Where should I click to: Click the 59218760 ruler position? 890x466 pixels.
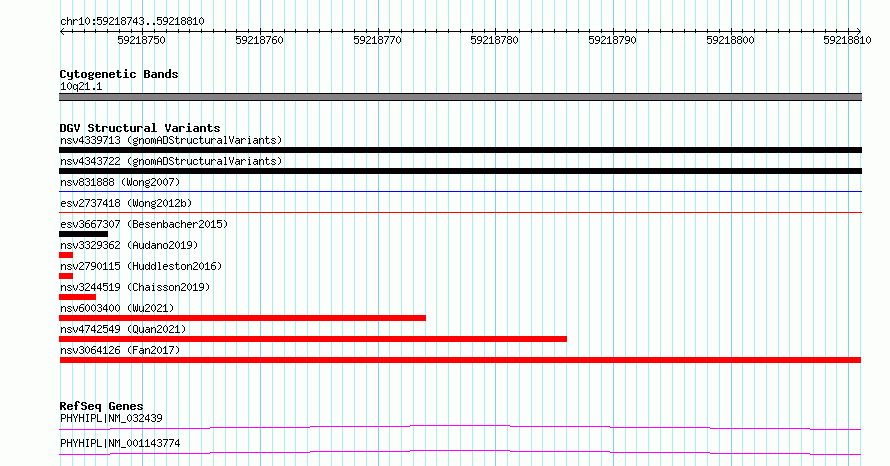point(259,40)
